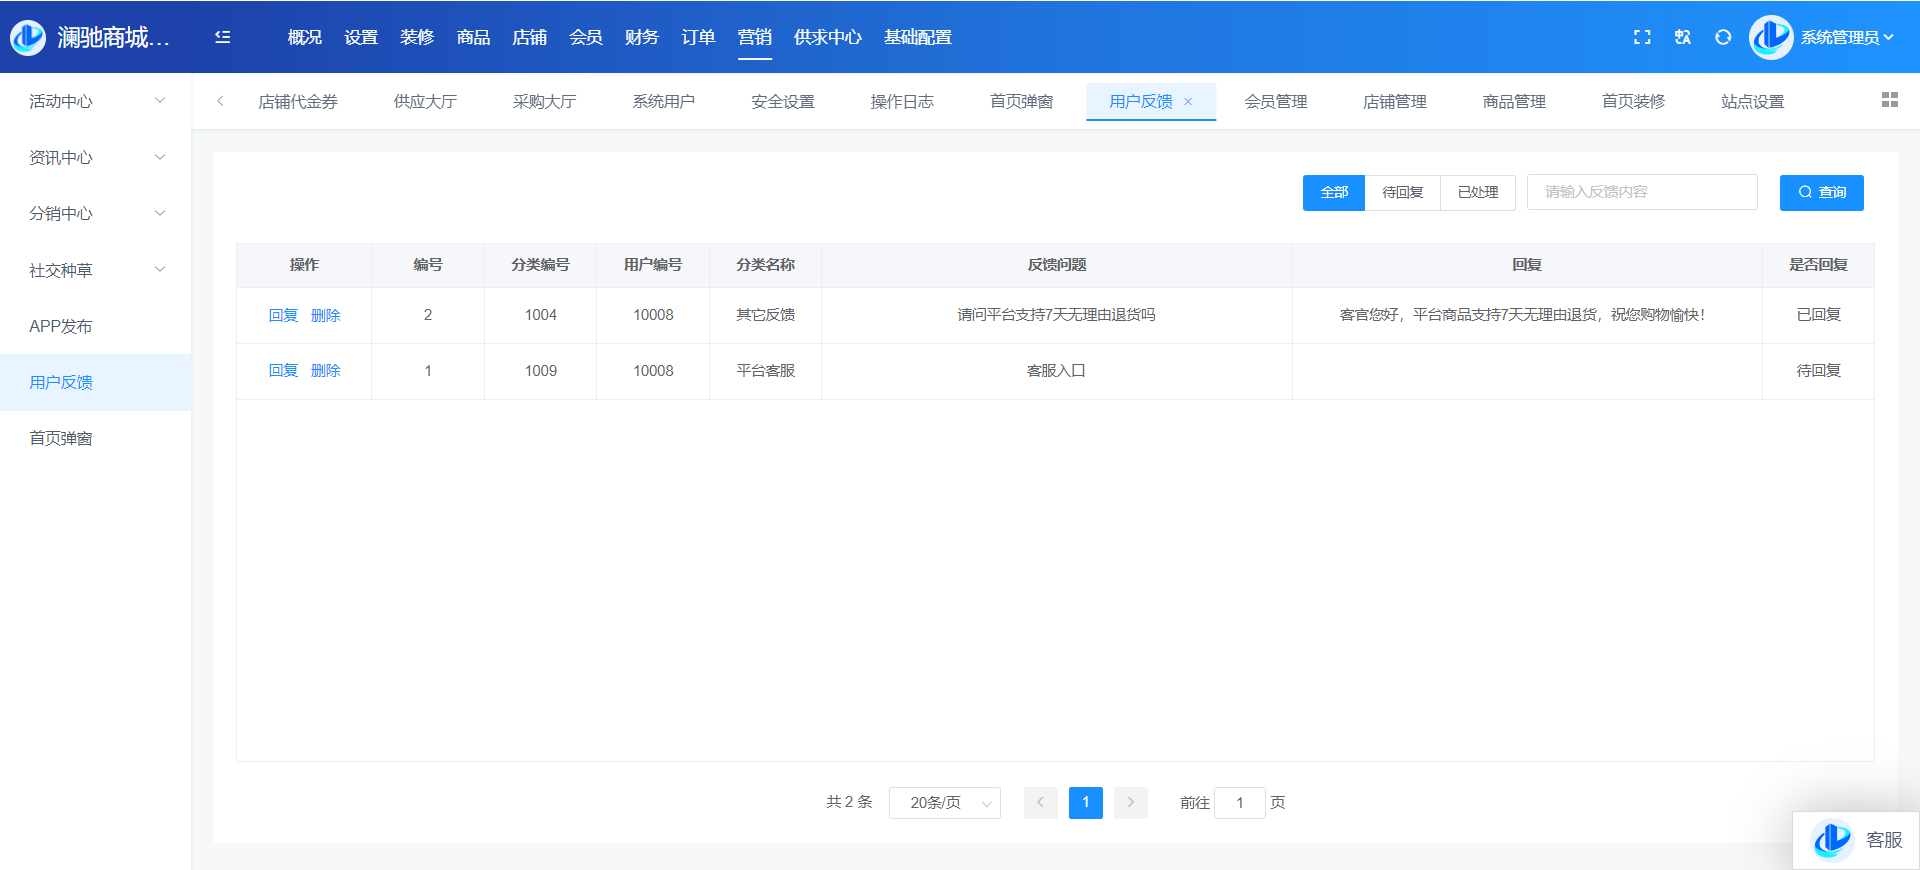Switch to the 订单 top menu
Viewport: 1920px width, 870px height.
(x=698, y=37)
